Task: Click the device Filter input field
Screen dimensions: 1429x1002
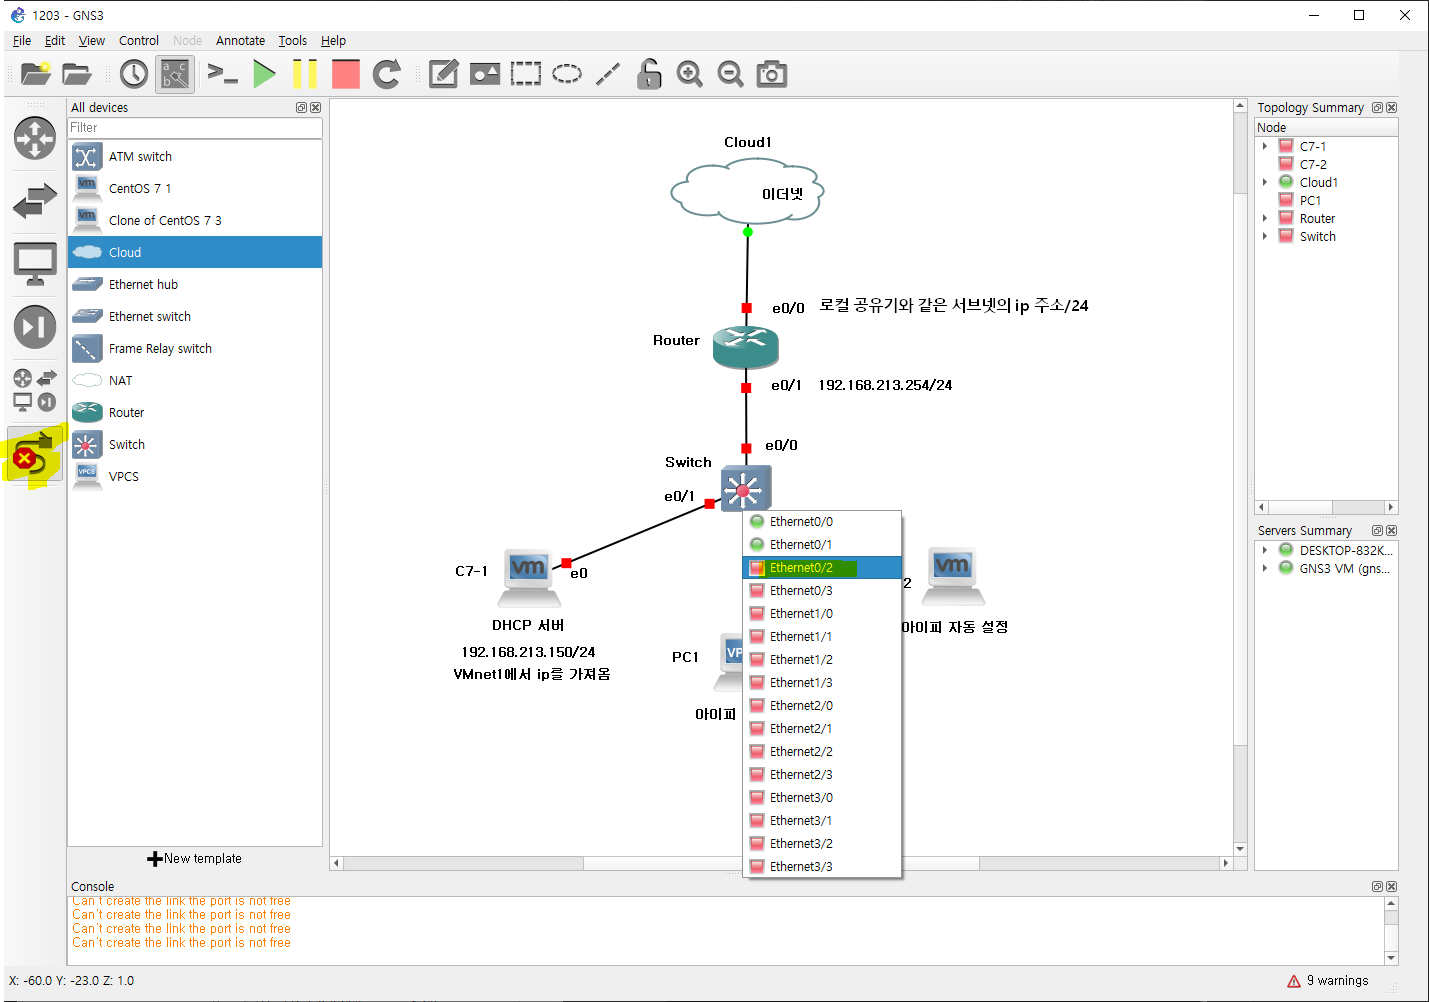Action: [x=195, y=128]
